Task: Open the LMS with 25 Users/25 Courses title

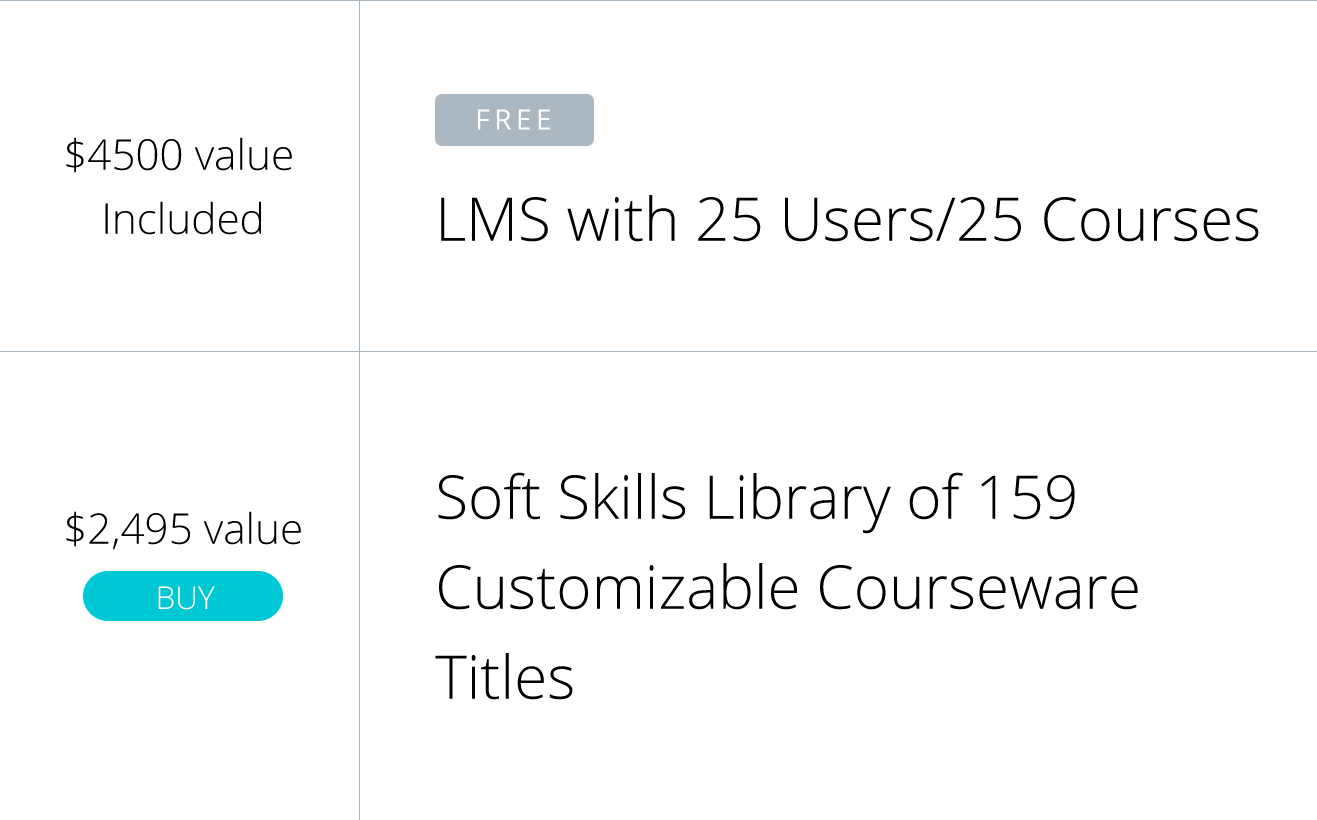Action: click(847, 221)
